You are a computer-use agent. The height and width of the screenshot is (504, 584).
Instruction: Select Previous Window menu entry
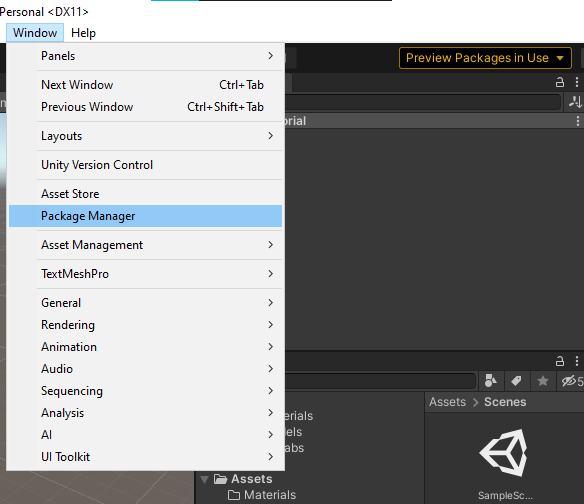tap(145, 107)
